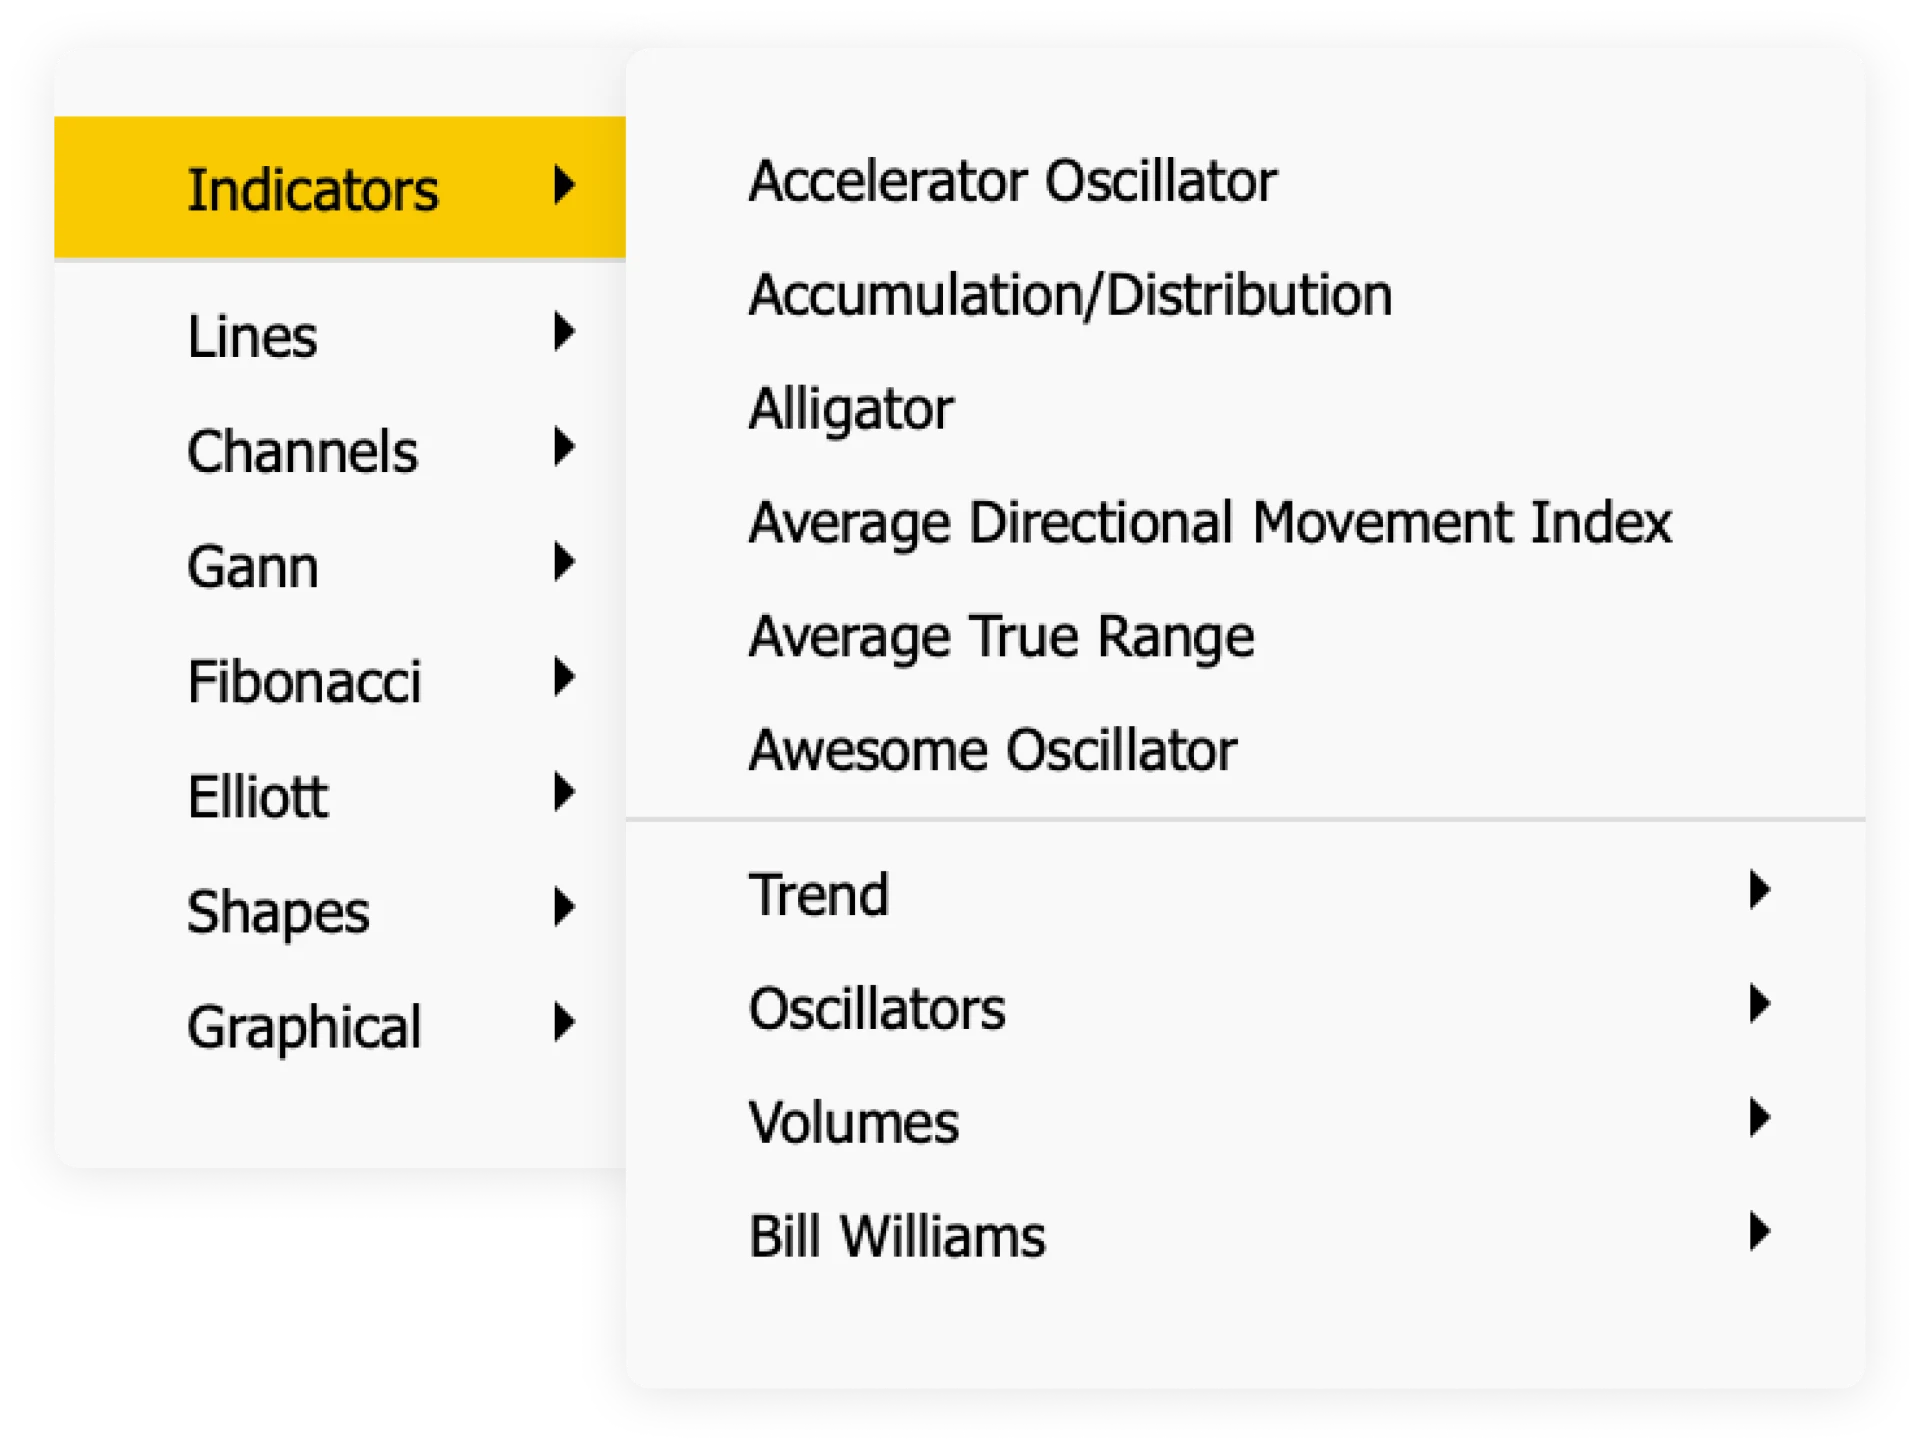Insert Average Directional Movement Index
Image resolution: width=1920 pixels, height=1449 pixels.
[1210, 522]
